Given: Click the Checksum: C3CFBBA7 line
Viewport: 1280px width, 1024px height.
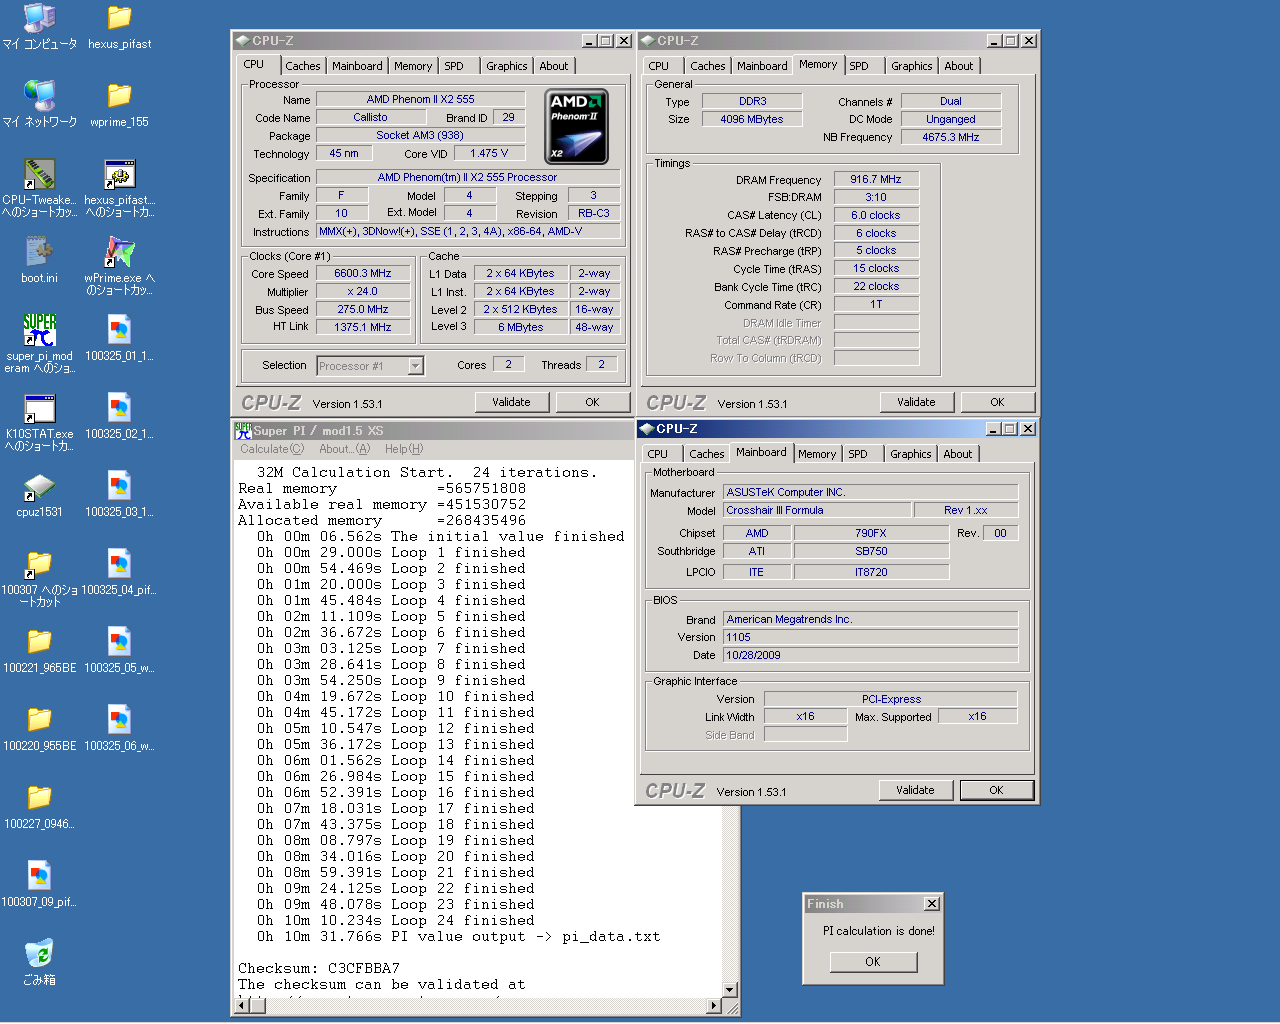Looking at the screenshot, I should (x=319, y=968).
